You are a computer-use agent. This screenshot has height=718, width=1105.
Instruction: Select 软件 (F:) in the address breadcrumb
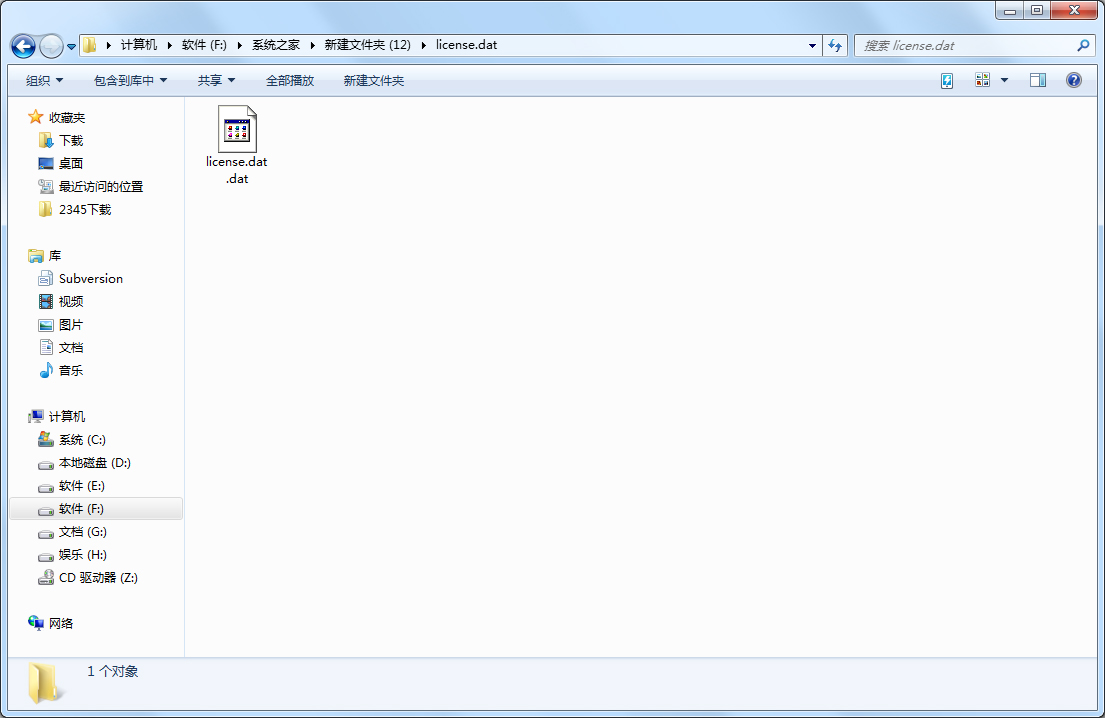click(x=204, y=45)
